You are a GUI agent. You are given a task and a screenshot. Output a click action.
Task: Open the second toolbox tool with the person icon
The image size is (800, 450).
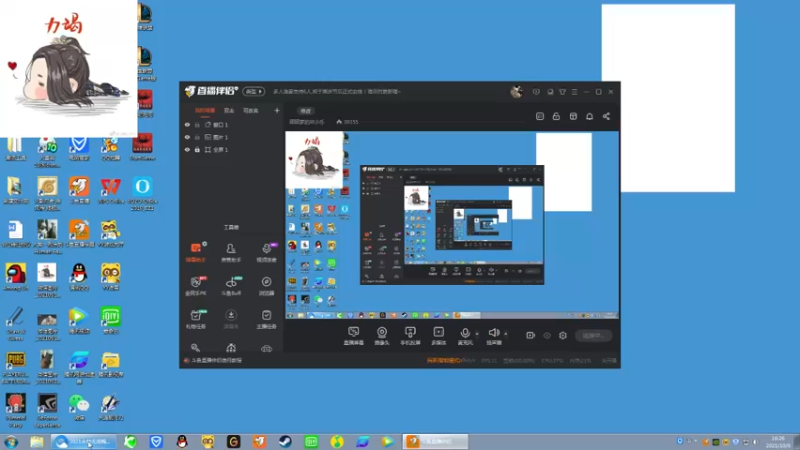pos(231,253)
